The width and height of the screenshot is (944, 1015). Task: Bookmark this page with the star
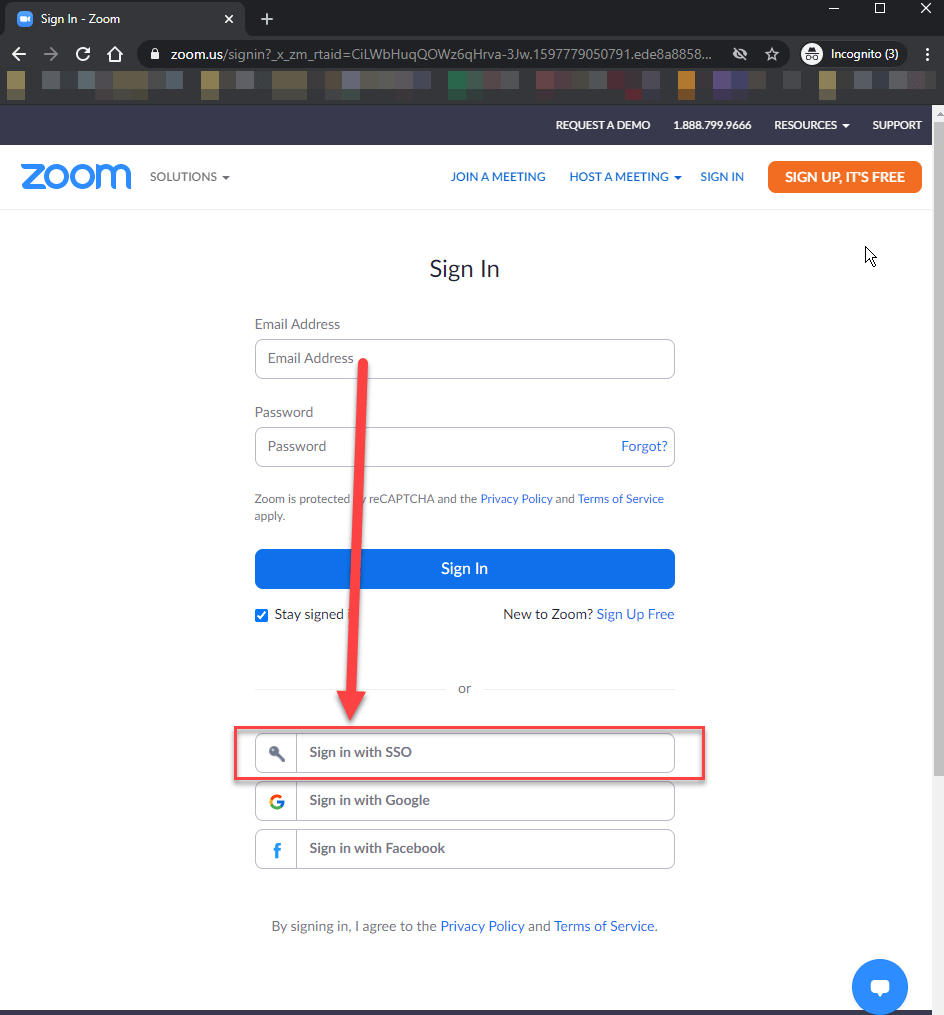(772, 54)
